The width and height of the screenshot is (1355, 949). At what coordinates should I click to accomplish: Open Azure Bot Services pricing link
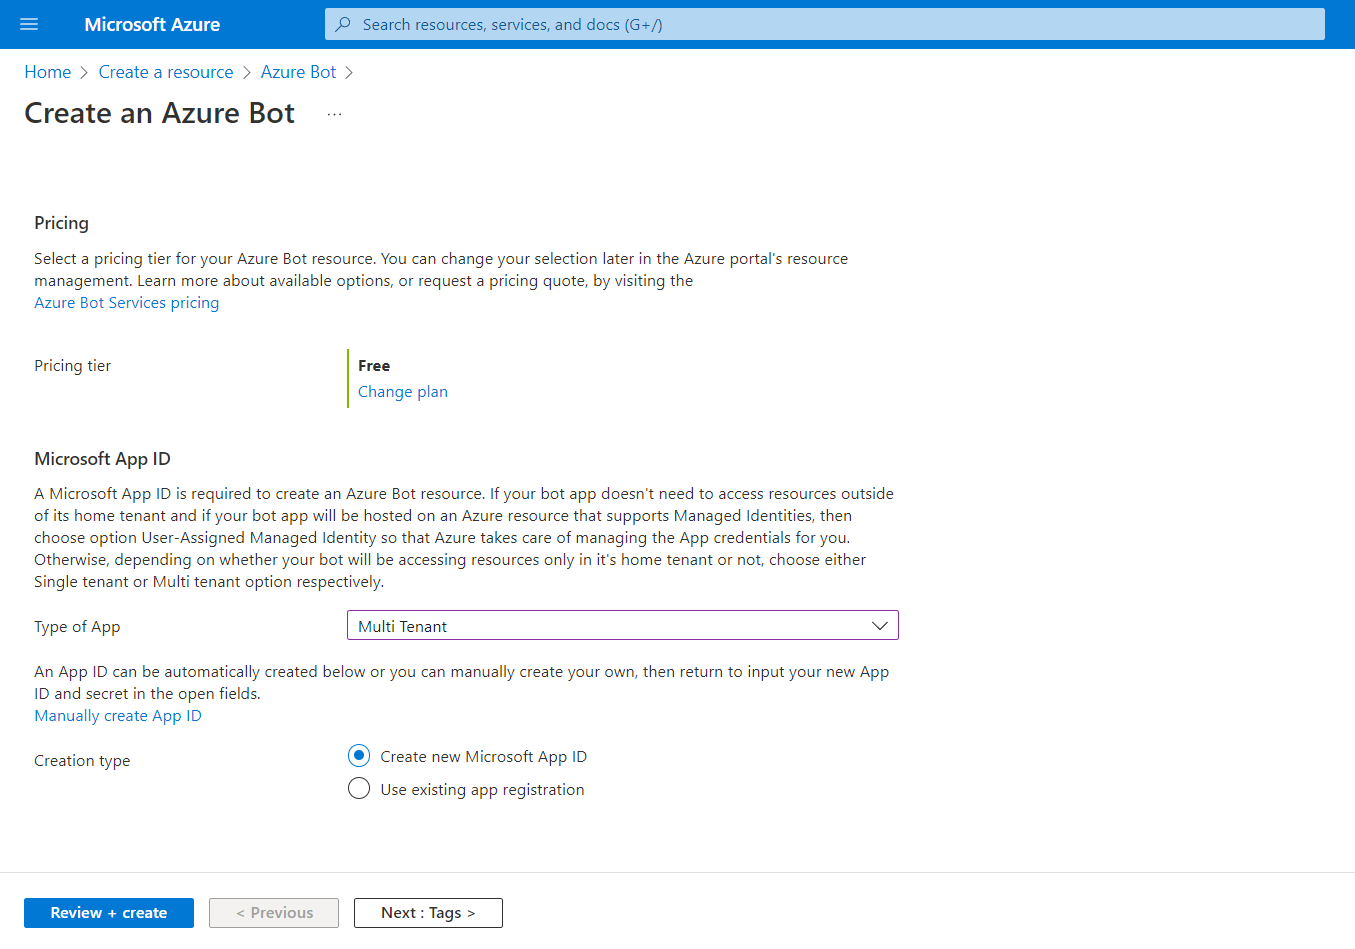click(x=127, y=302)
